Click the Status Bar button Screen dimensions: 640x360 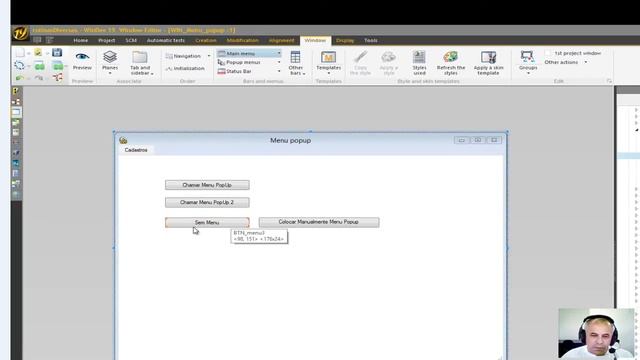click(235, 71)
